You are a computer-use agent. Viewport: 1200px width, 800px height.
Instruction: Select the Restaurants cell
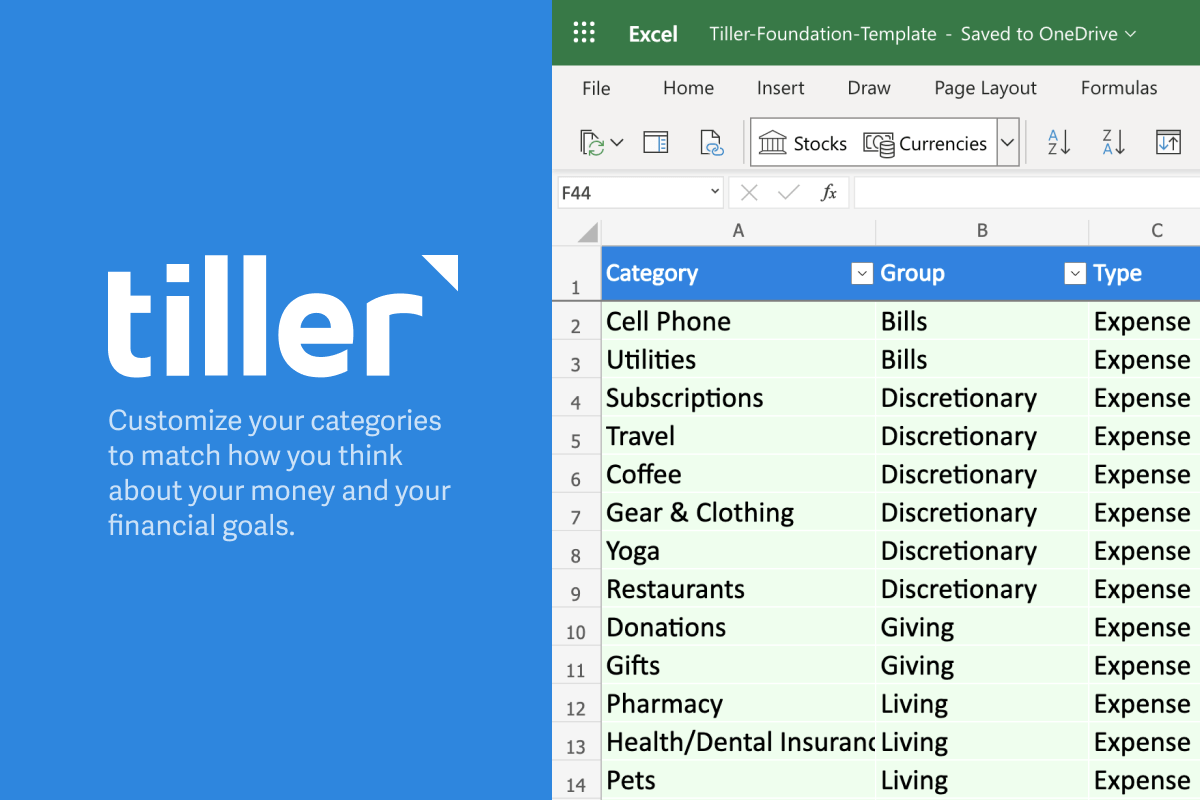pos(738,589)
